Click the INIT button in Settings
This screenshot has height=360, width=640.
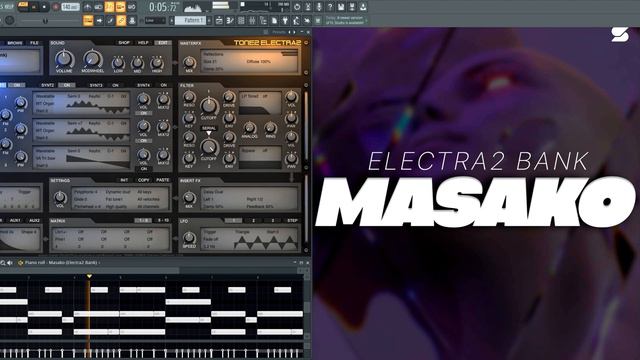(124, 180)
